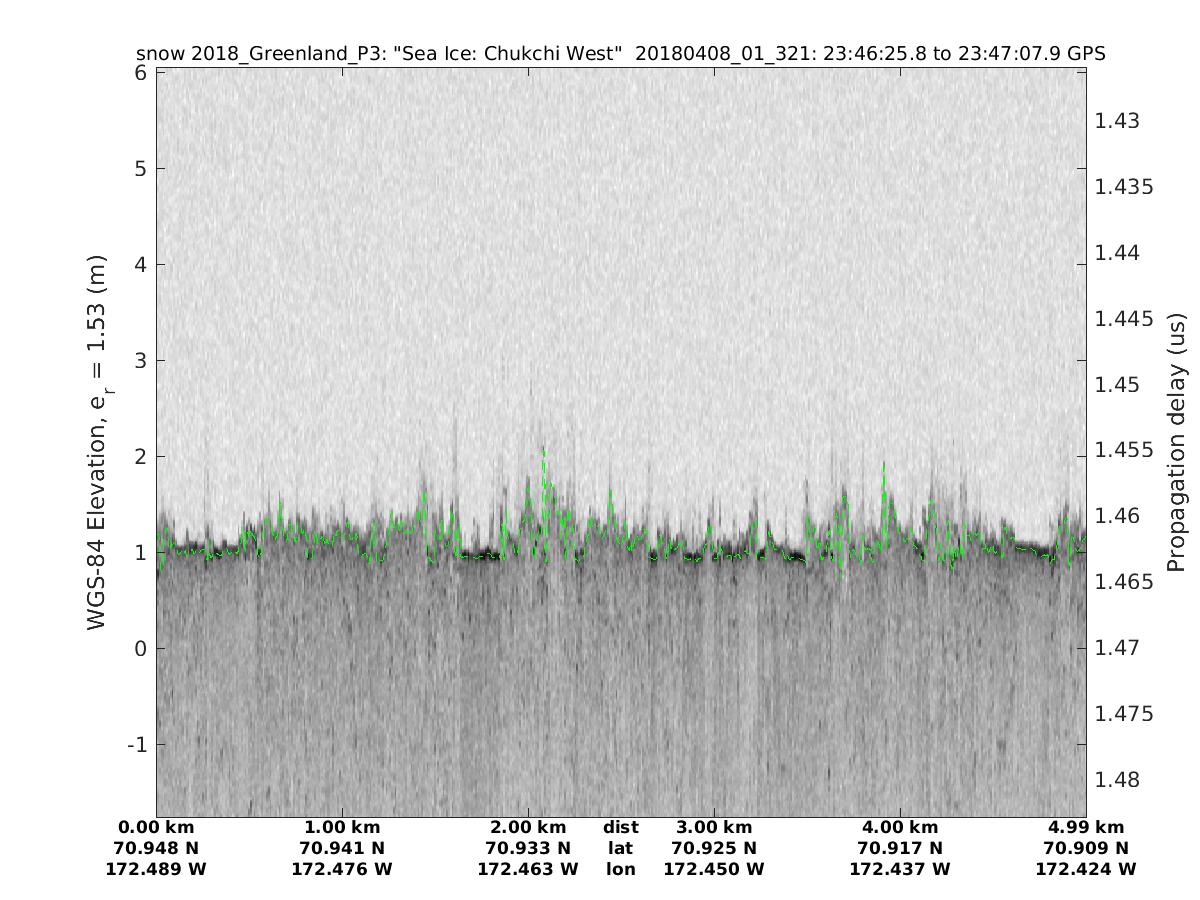Select the longitude value "172.424 W"
The image size is (1200, 900).
tap(1086, 869)
